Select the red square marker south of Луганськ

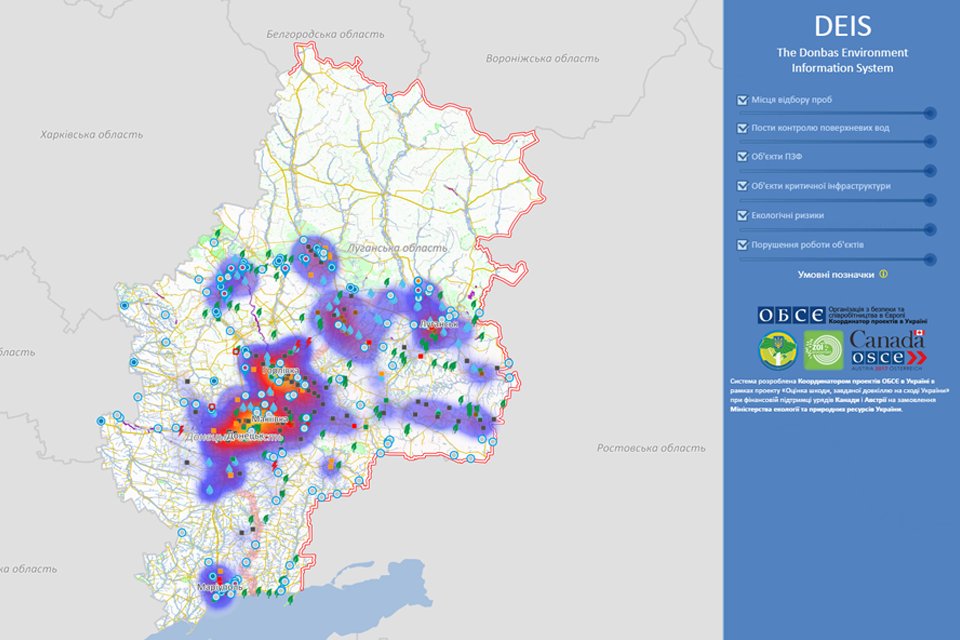421,356
